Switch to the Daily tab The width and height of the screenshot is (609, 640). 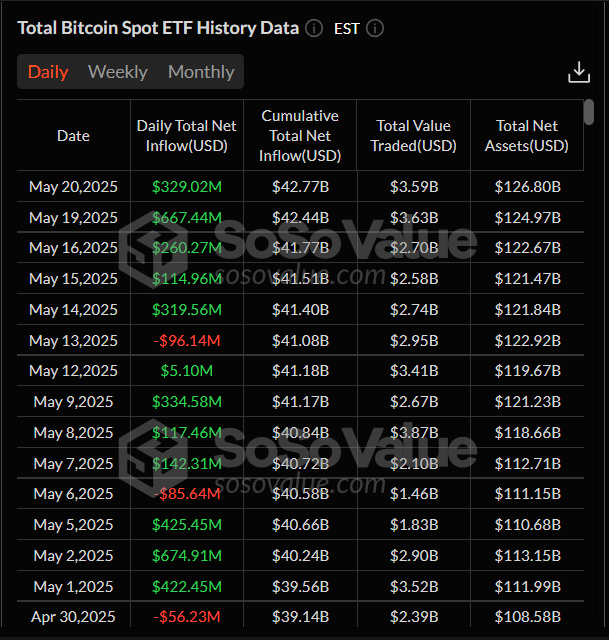coord(48,72)
